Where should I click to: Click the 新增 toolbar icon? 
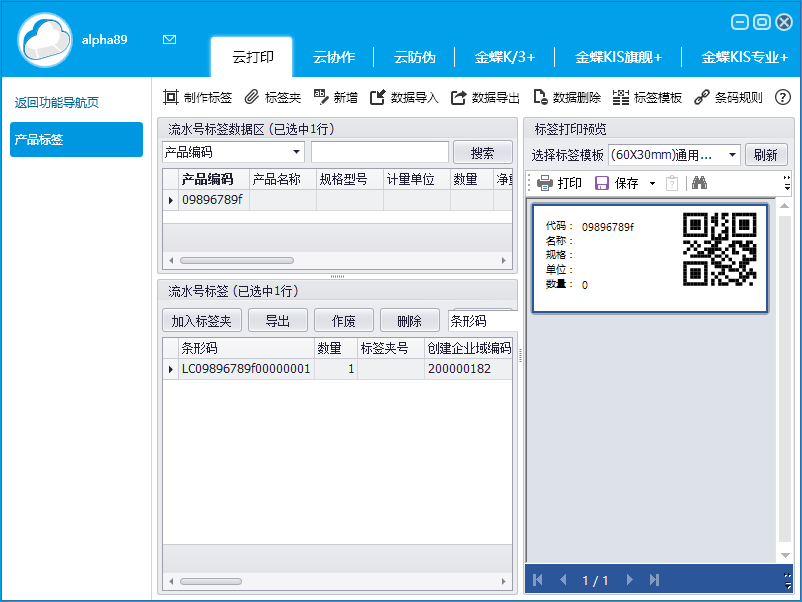click(x=321, y=97)
